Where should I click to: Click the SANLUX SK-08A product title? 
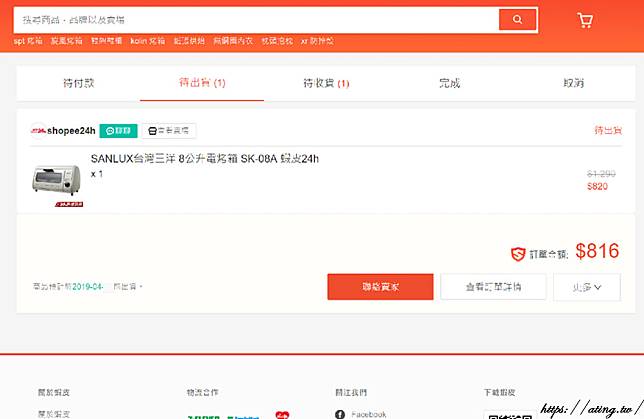205,159
